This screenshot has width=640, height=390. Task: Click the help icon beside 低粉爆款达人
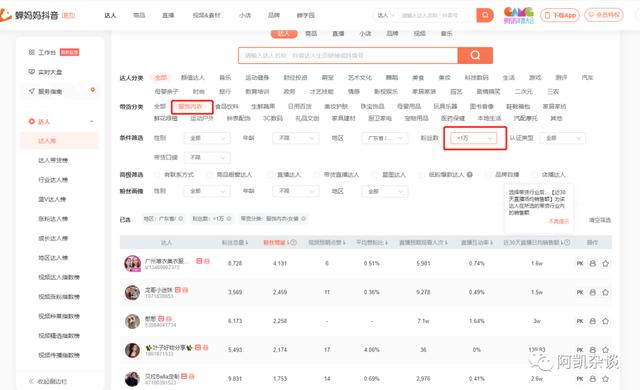(470, 175)
